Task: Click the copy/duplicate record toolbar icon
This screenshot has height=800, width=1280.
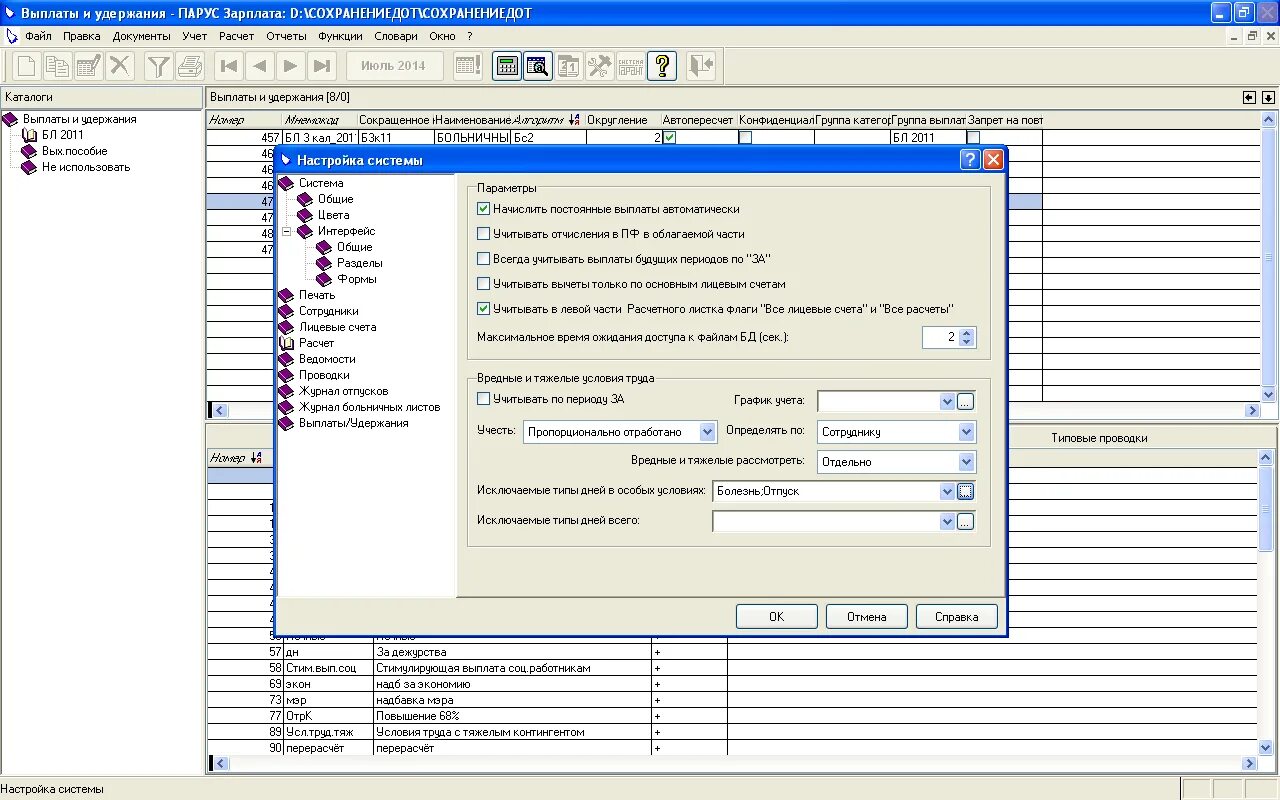Action: point(57,66)
